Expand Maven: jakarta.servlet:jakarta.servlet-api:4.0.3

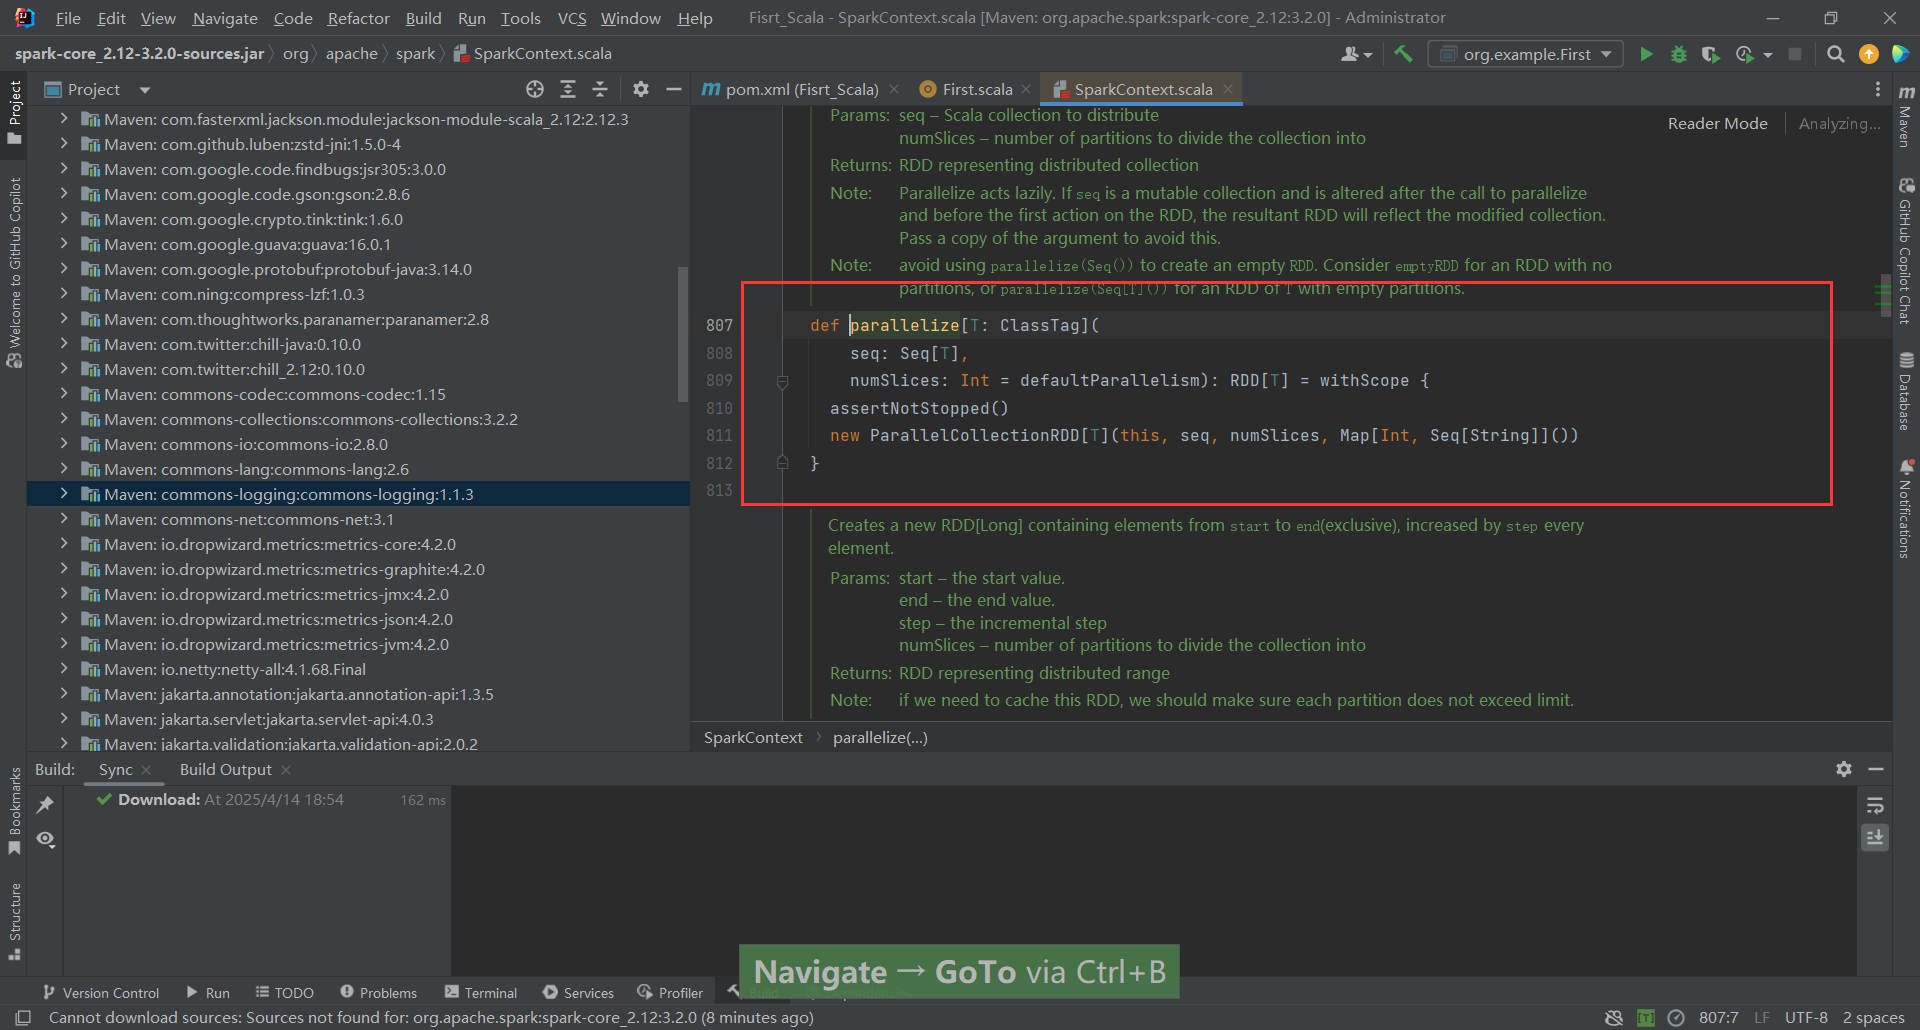pos(64,718)
